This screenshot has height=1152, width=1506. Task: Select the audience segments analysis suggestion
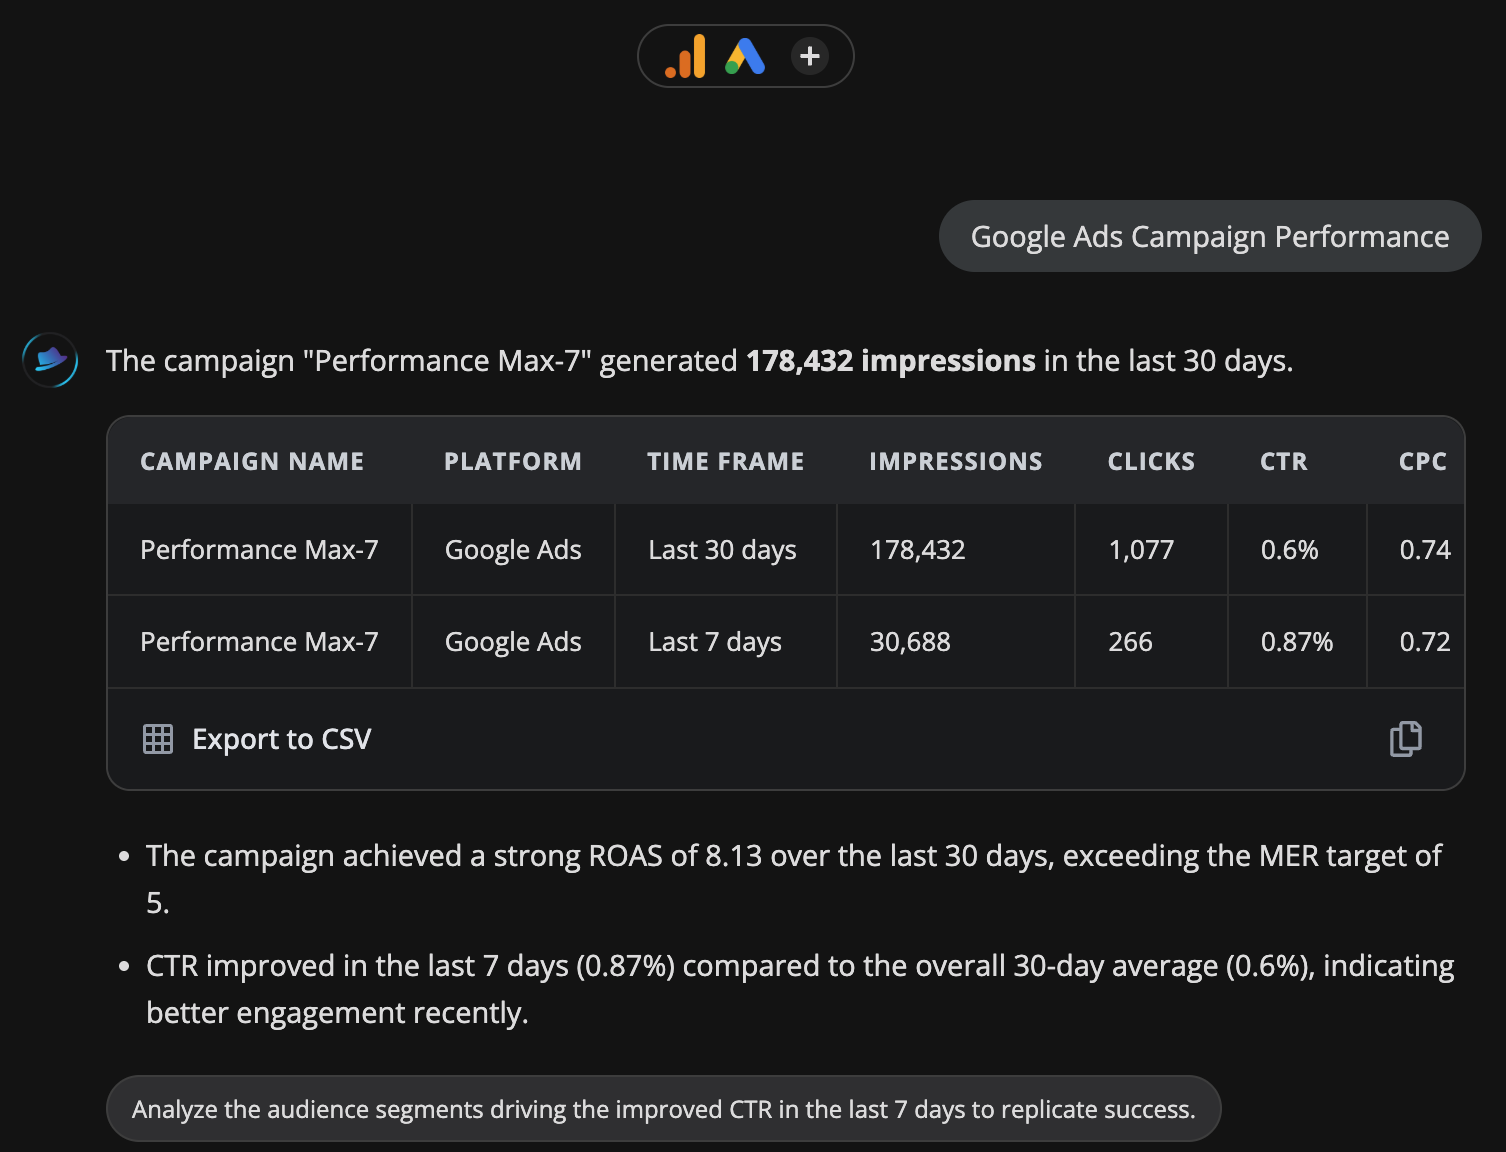point(663,1109)
